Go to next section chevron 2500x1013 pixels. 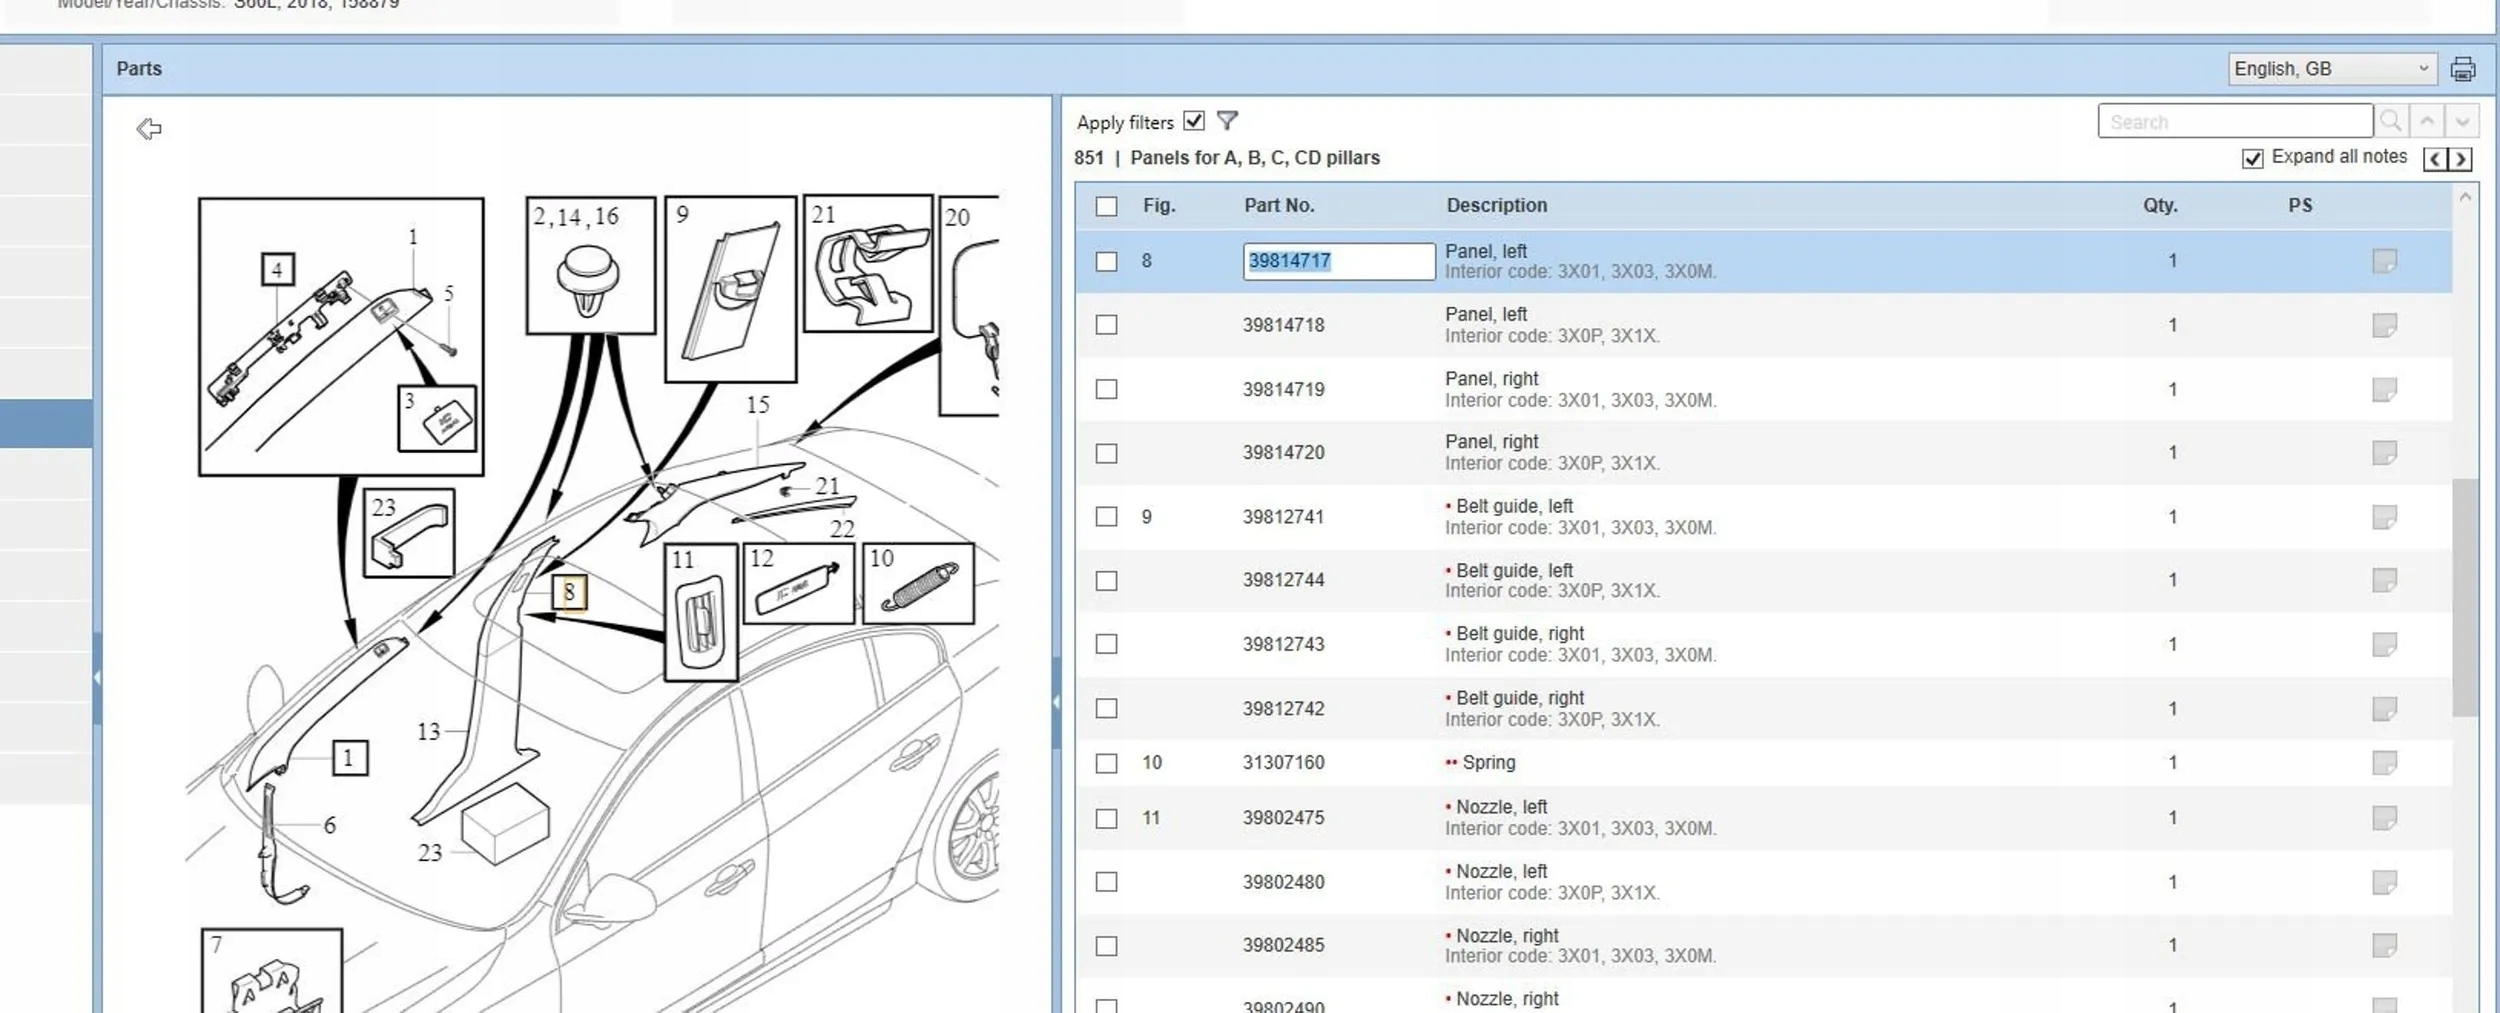coord(2460,159)
